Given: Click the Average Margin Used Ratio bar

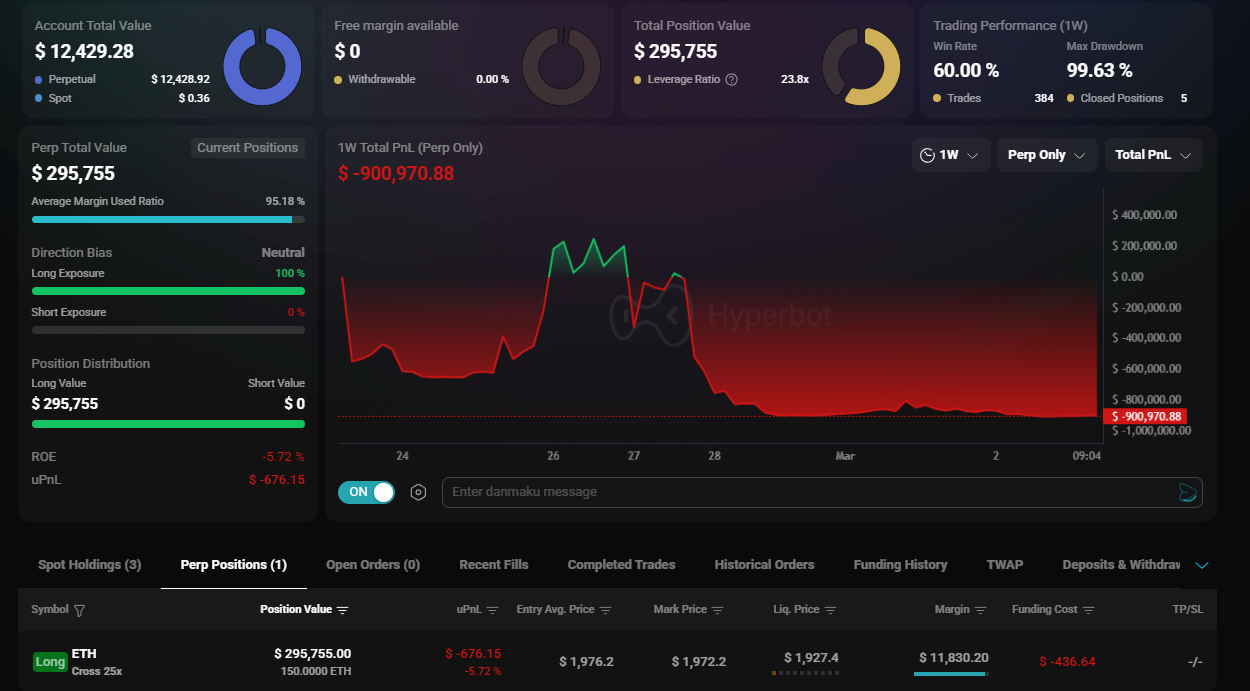Looking at the screenshot, I should point(168,219).
